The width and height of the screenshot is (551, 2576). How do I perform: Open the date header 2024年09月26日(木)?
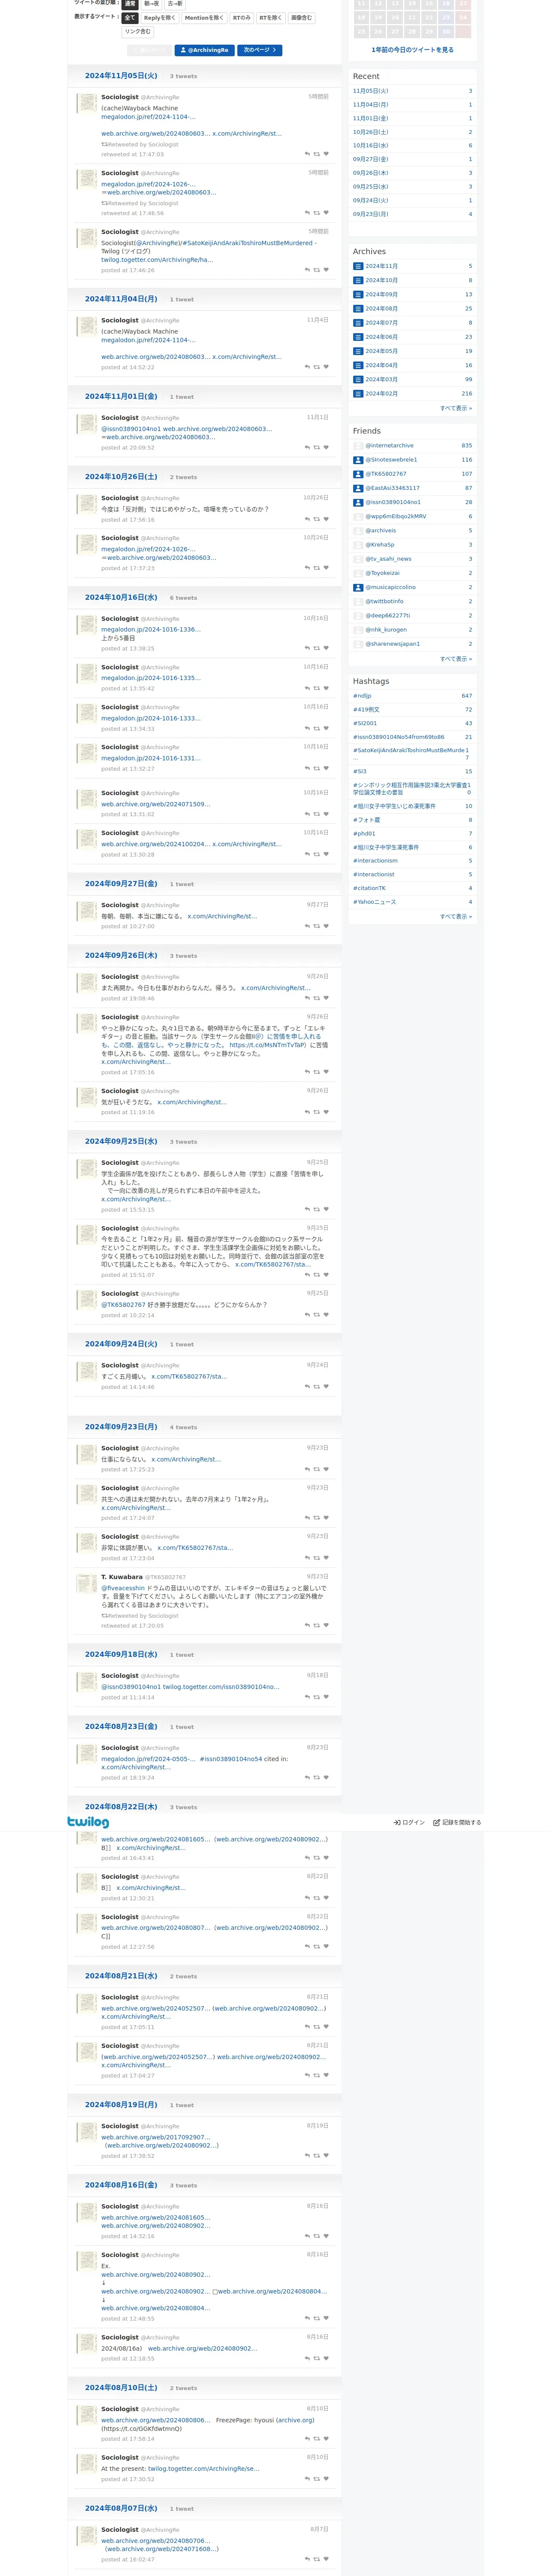(121, 955)
